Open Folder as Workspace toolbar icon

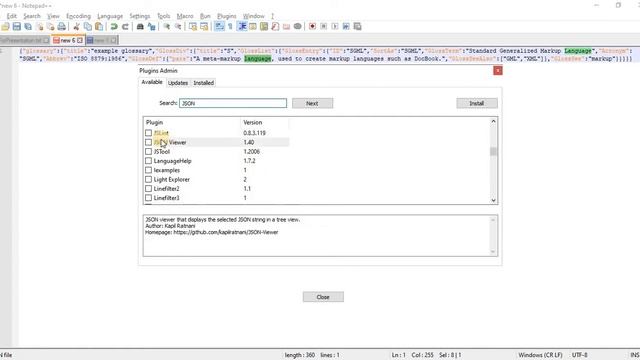coord(287,27)
